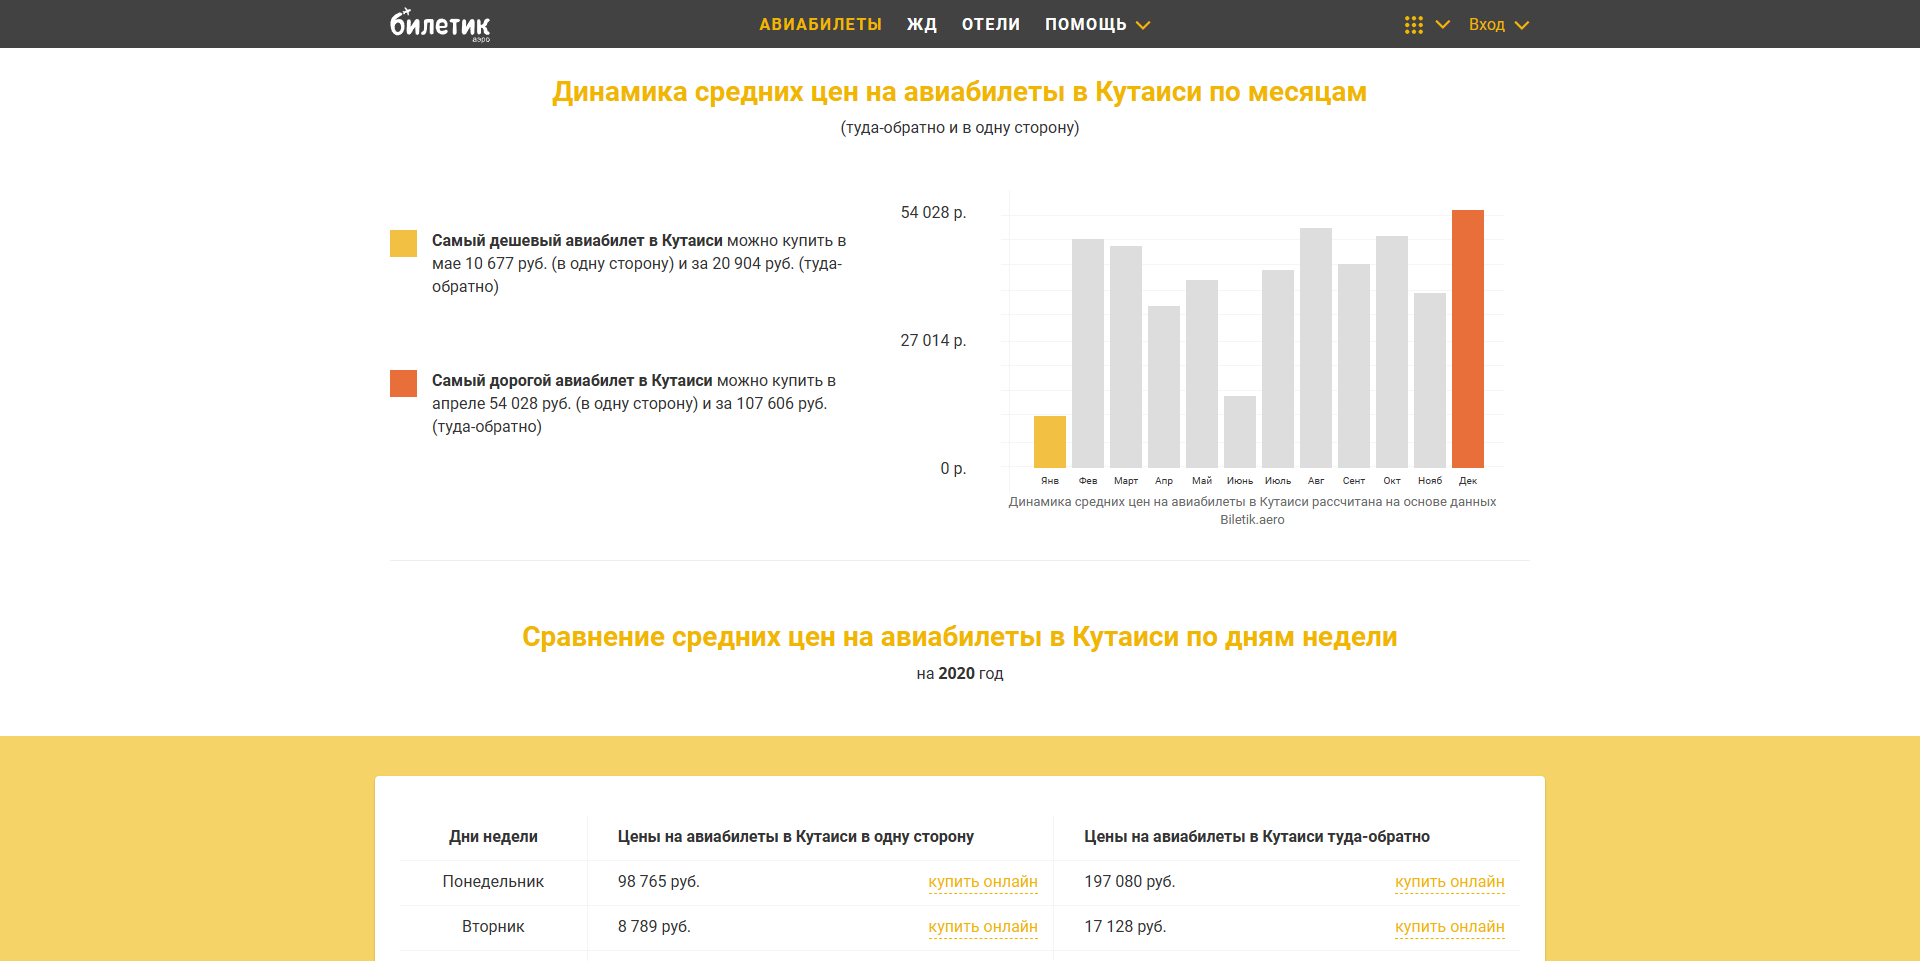Open the ОТЕЛИ section
The image size is (1920, 961).
coord(990,23)
